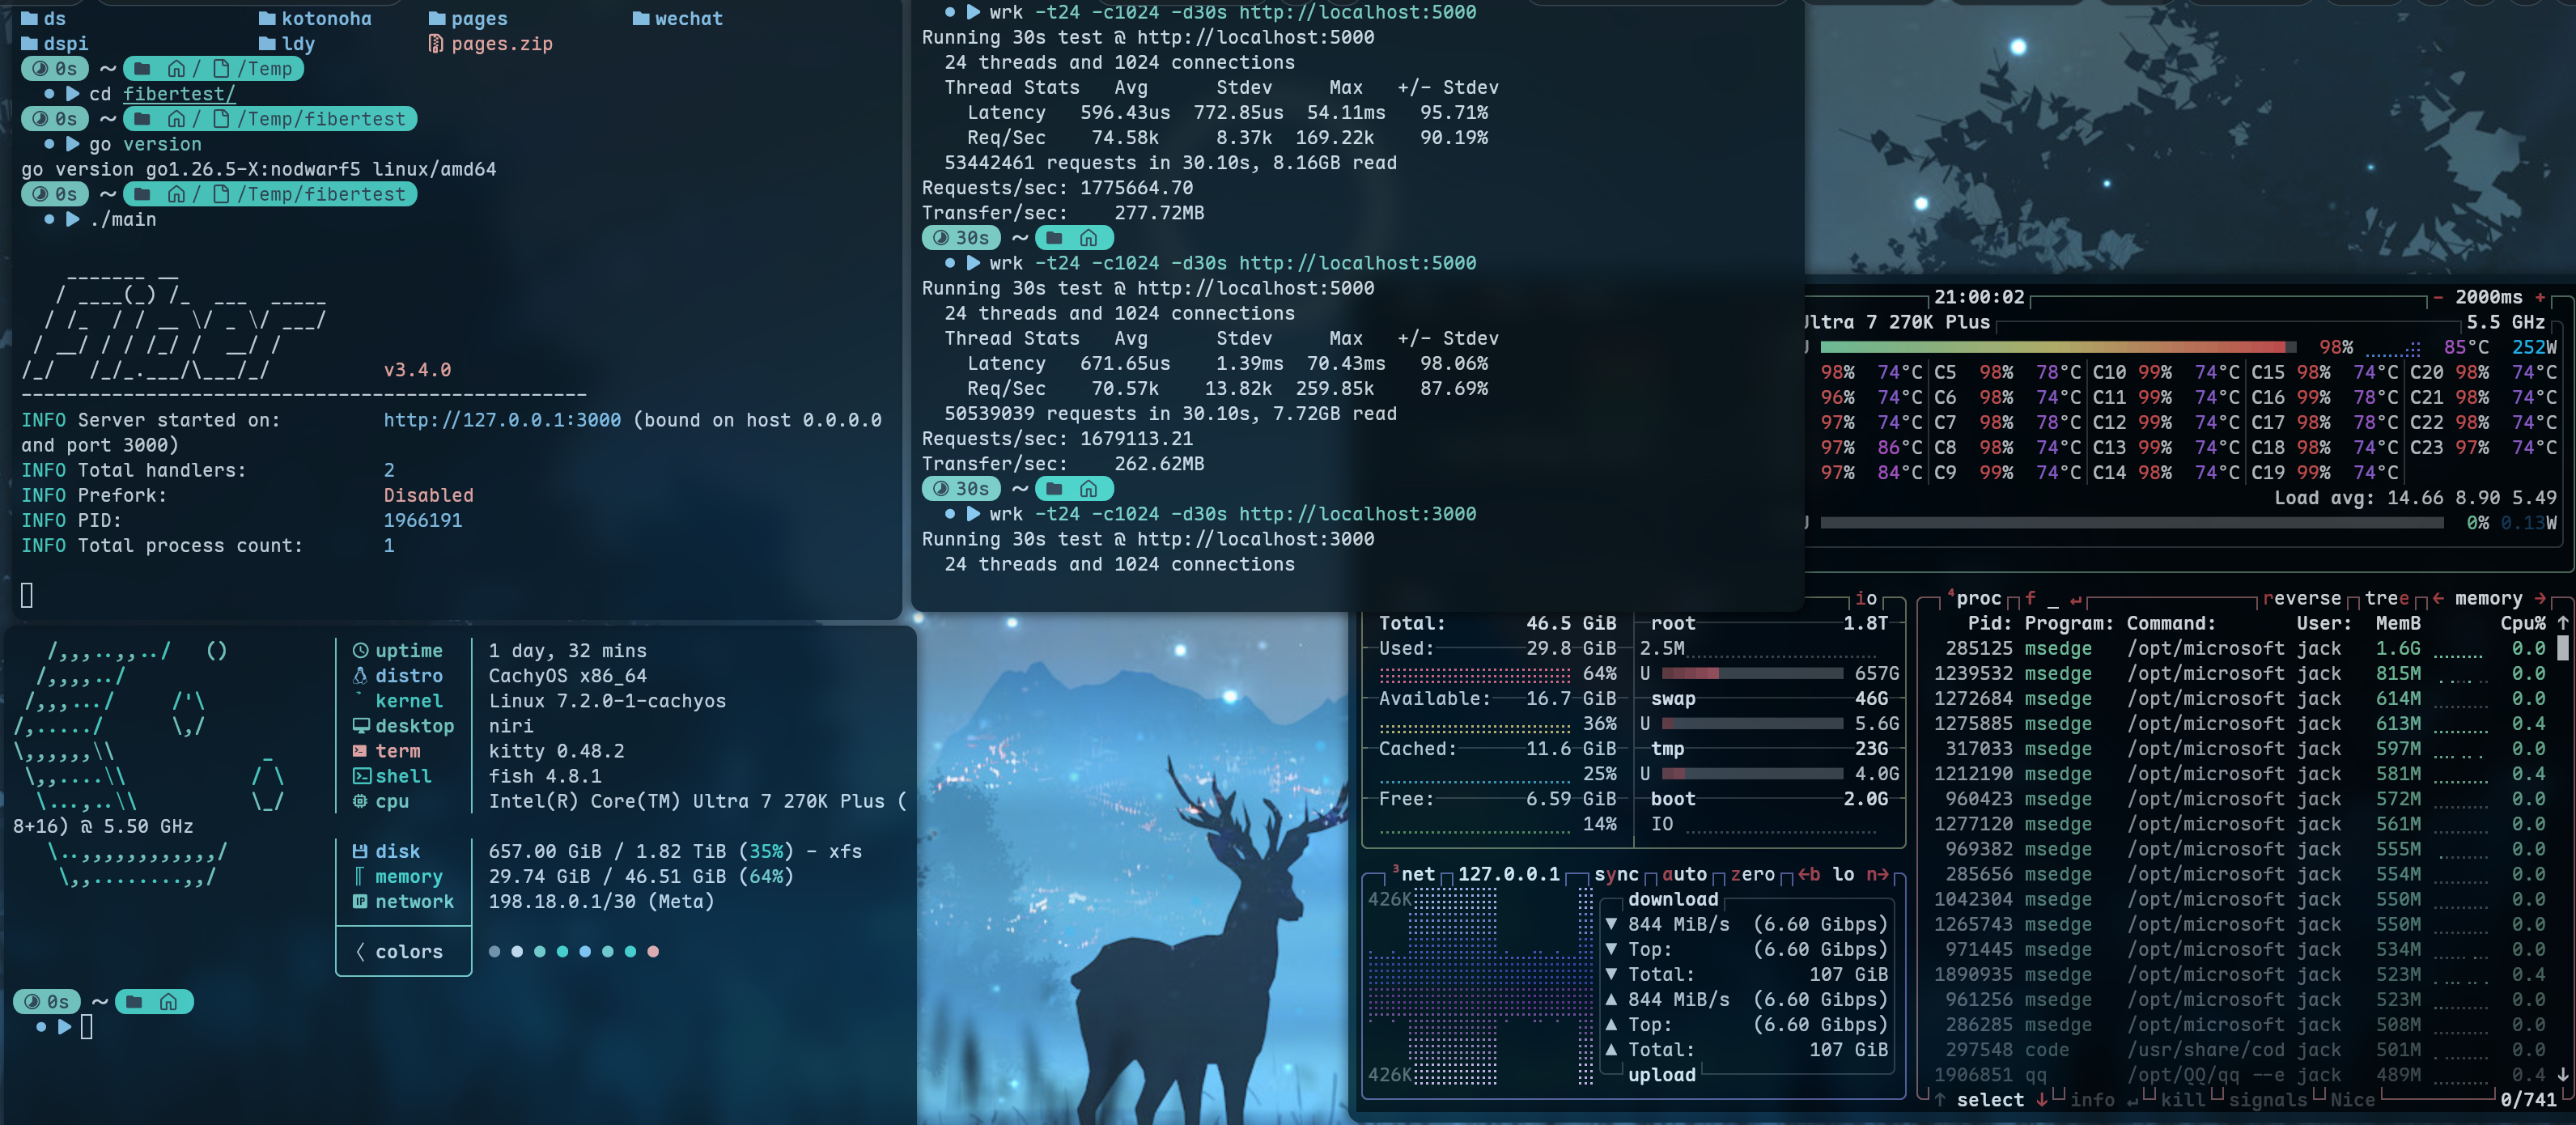Click the pages folder icon
Viewport: 2576px width, 1125px height.
click(437, 19)
